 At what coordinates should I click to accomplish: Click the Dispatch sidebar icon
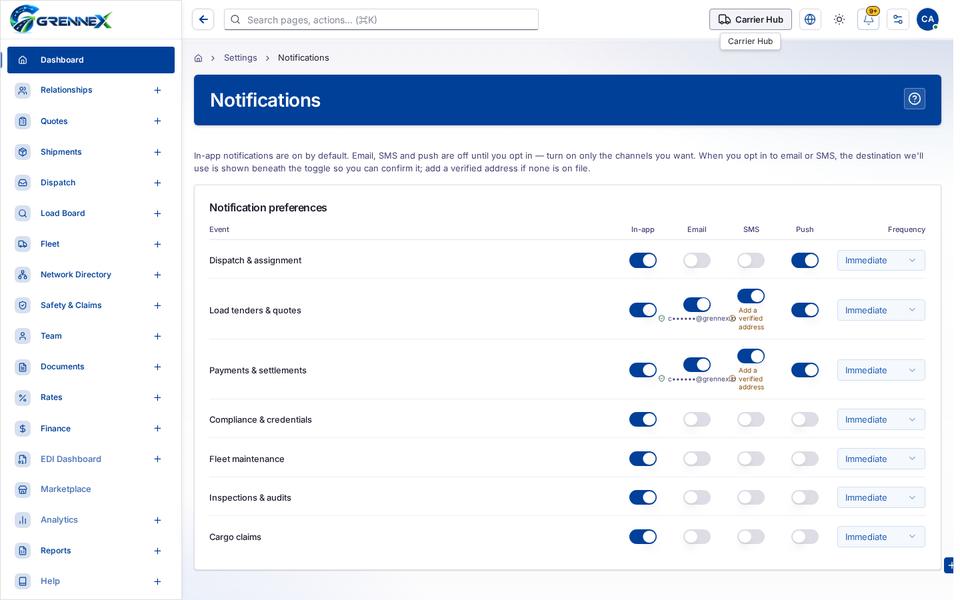pos(23,182)
